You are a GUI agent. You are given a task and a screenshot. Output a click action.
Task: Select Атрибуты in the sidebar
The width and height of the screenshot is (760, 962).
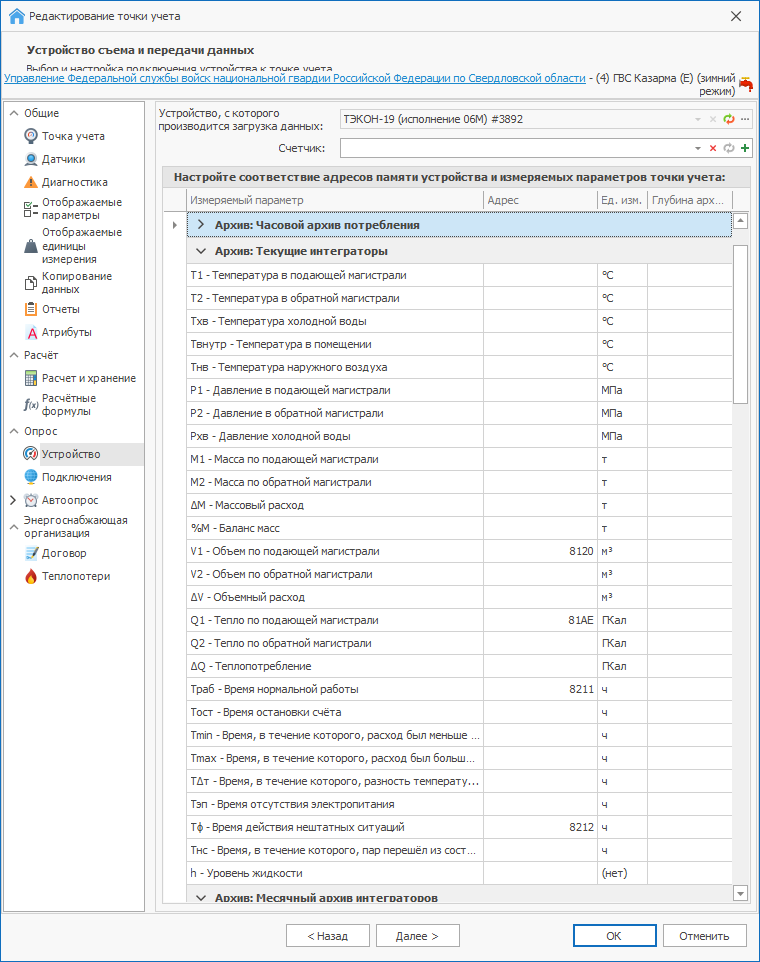[x=66, y=332]
